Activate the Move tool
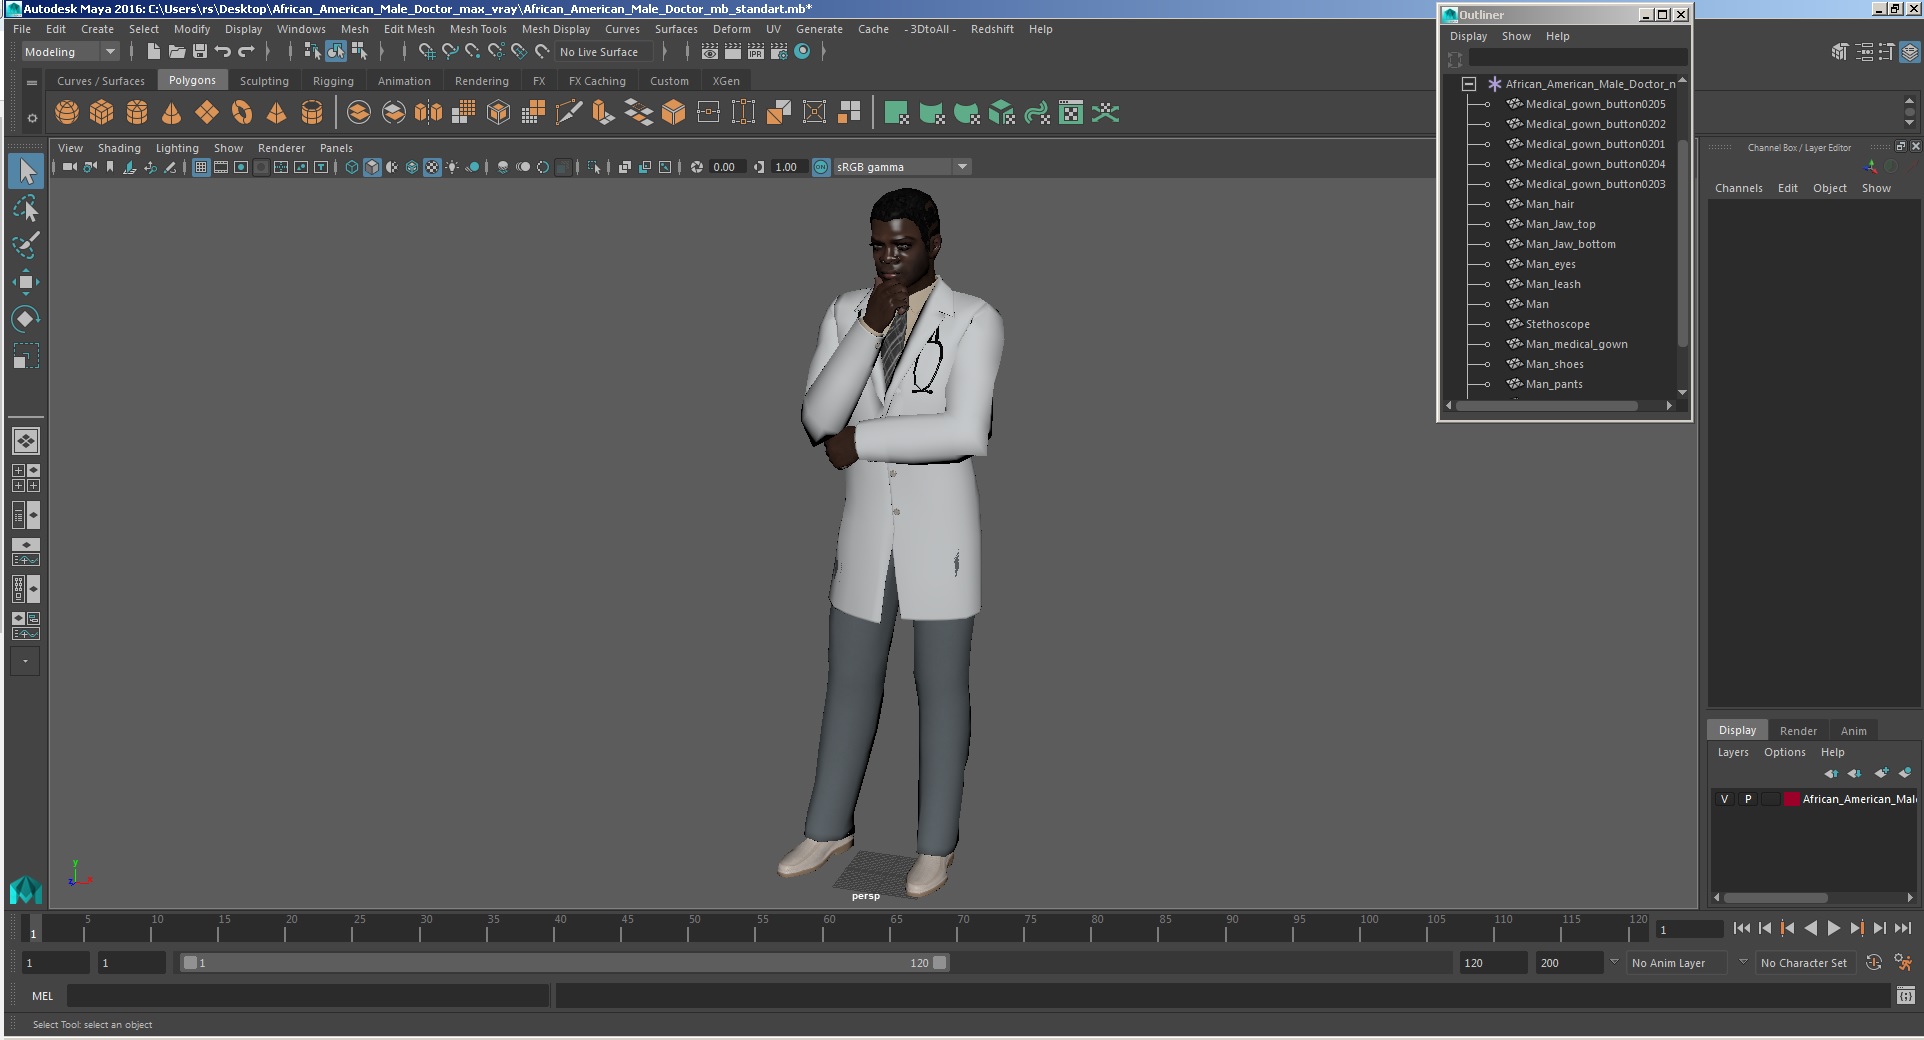The image size is (1924, 1040). [26, 282]
